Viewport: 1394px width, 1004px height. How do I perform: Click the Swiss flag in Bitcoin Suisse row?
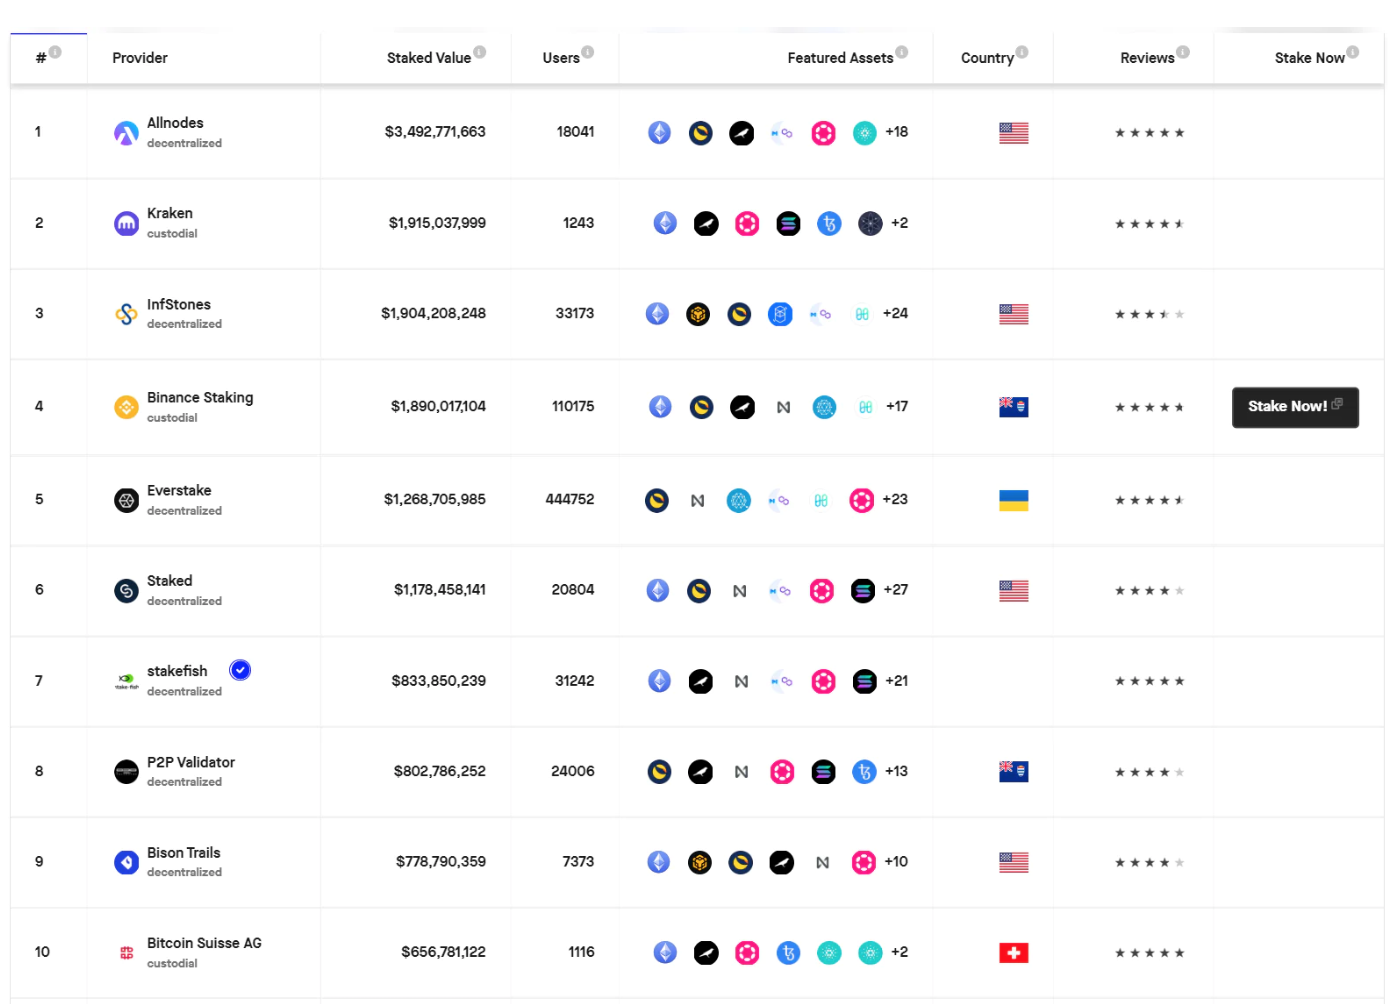point(1013,953)
